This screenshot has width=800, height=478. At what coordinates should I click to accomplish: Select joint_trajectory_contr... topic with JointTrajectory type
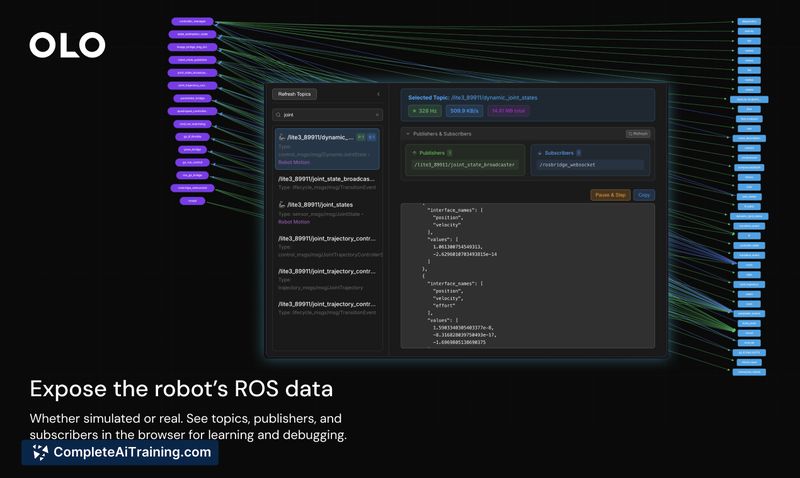pyautogui.click(x=327, y=279)
